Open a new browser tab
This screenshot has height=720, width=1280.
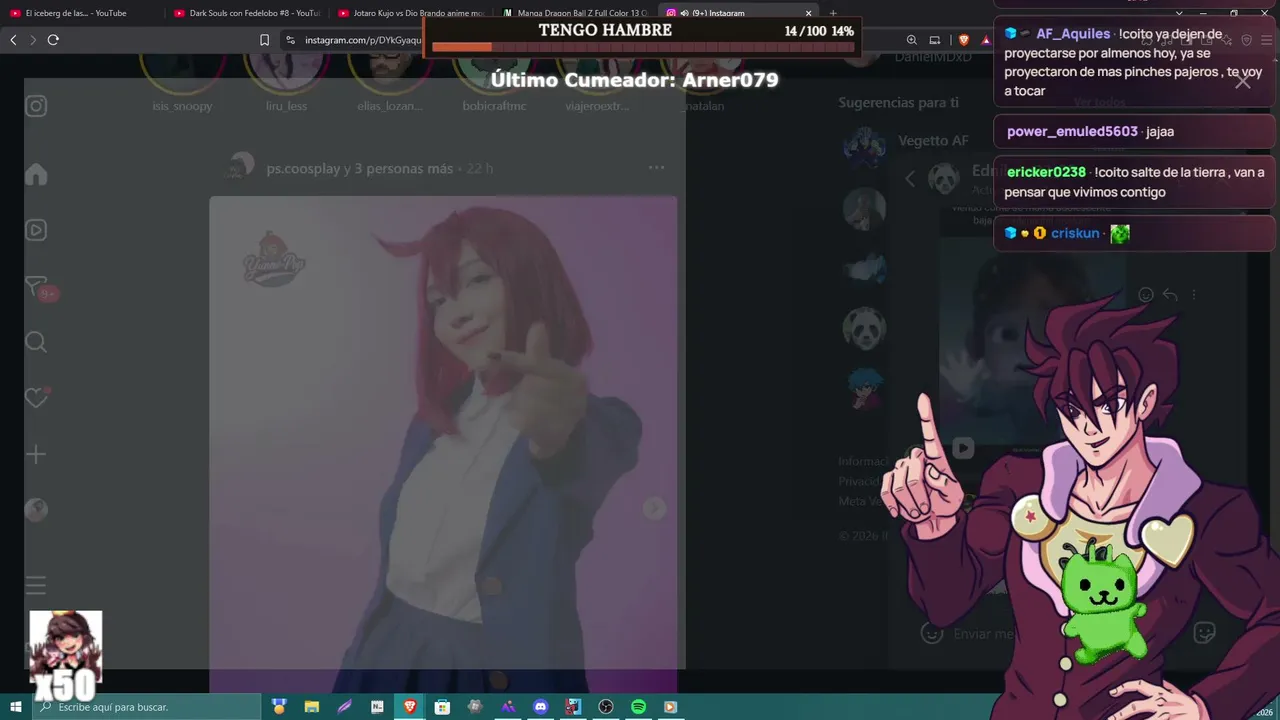833,13
